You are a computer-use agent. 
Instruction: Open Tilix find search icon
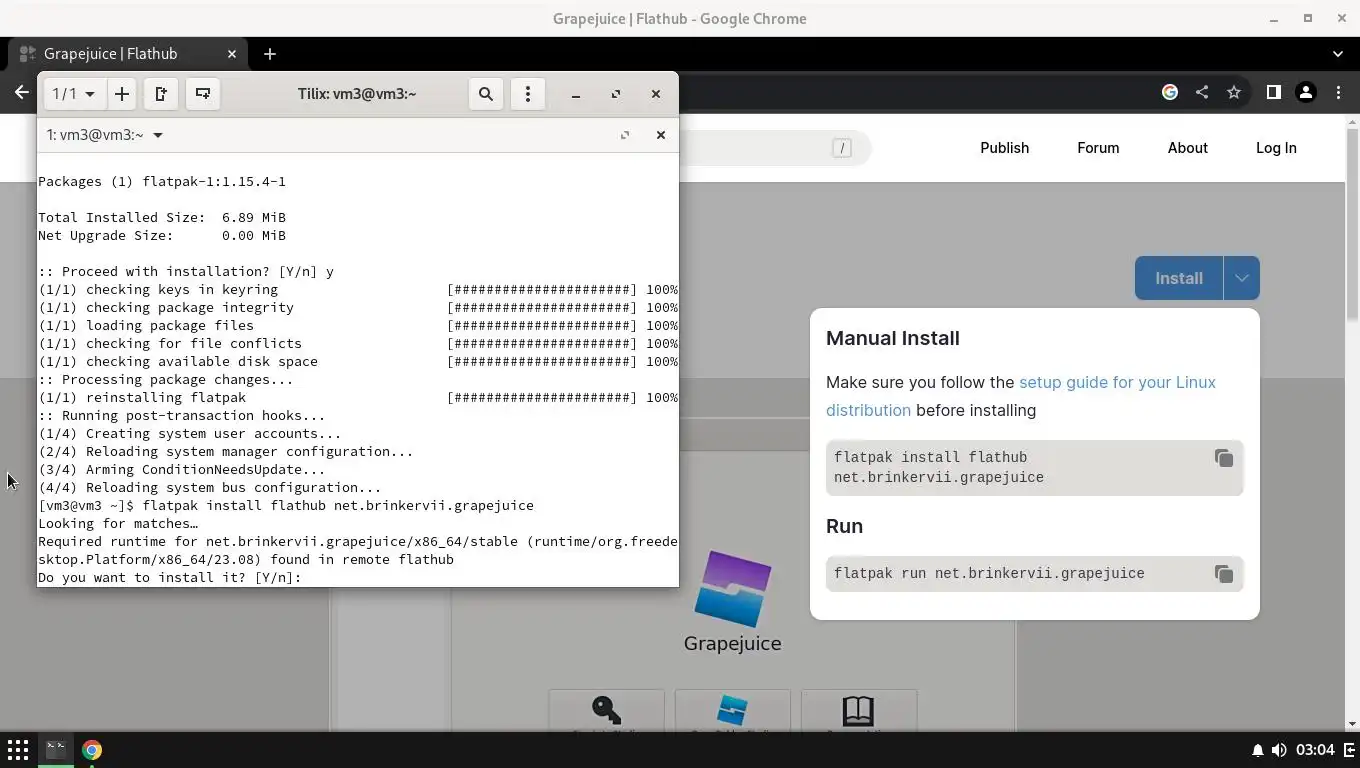486,94
